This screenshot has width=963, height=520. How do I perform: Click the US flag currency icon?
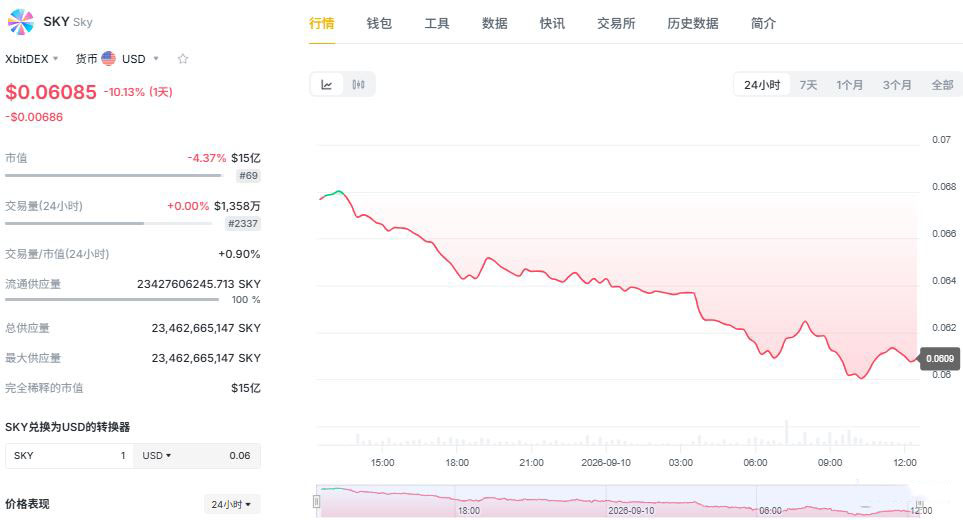tap(109, 58)
